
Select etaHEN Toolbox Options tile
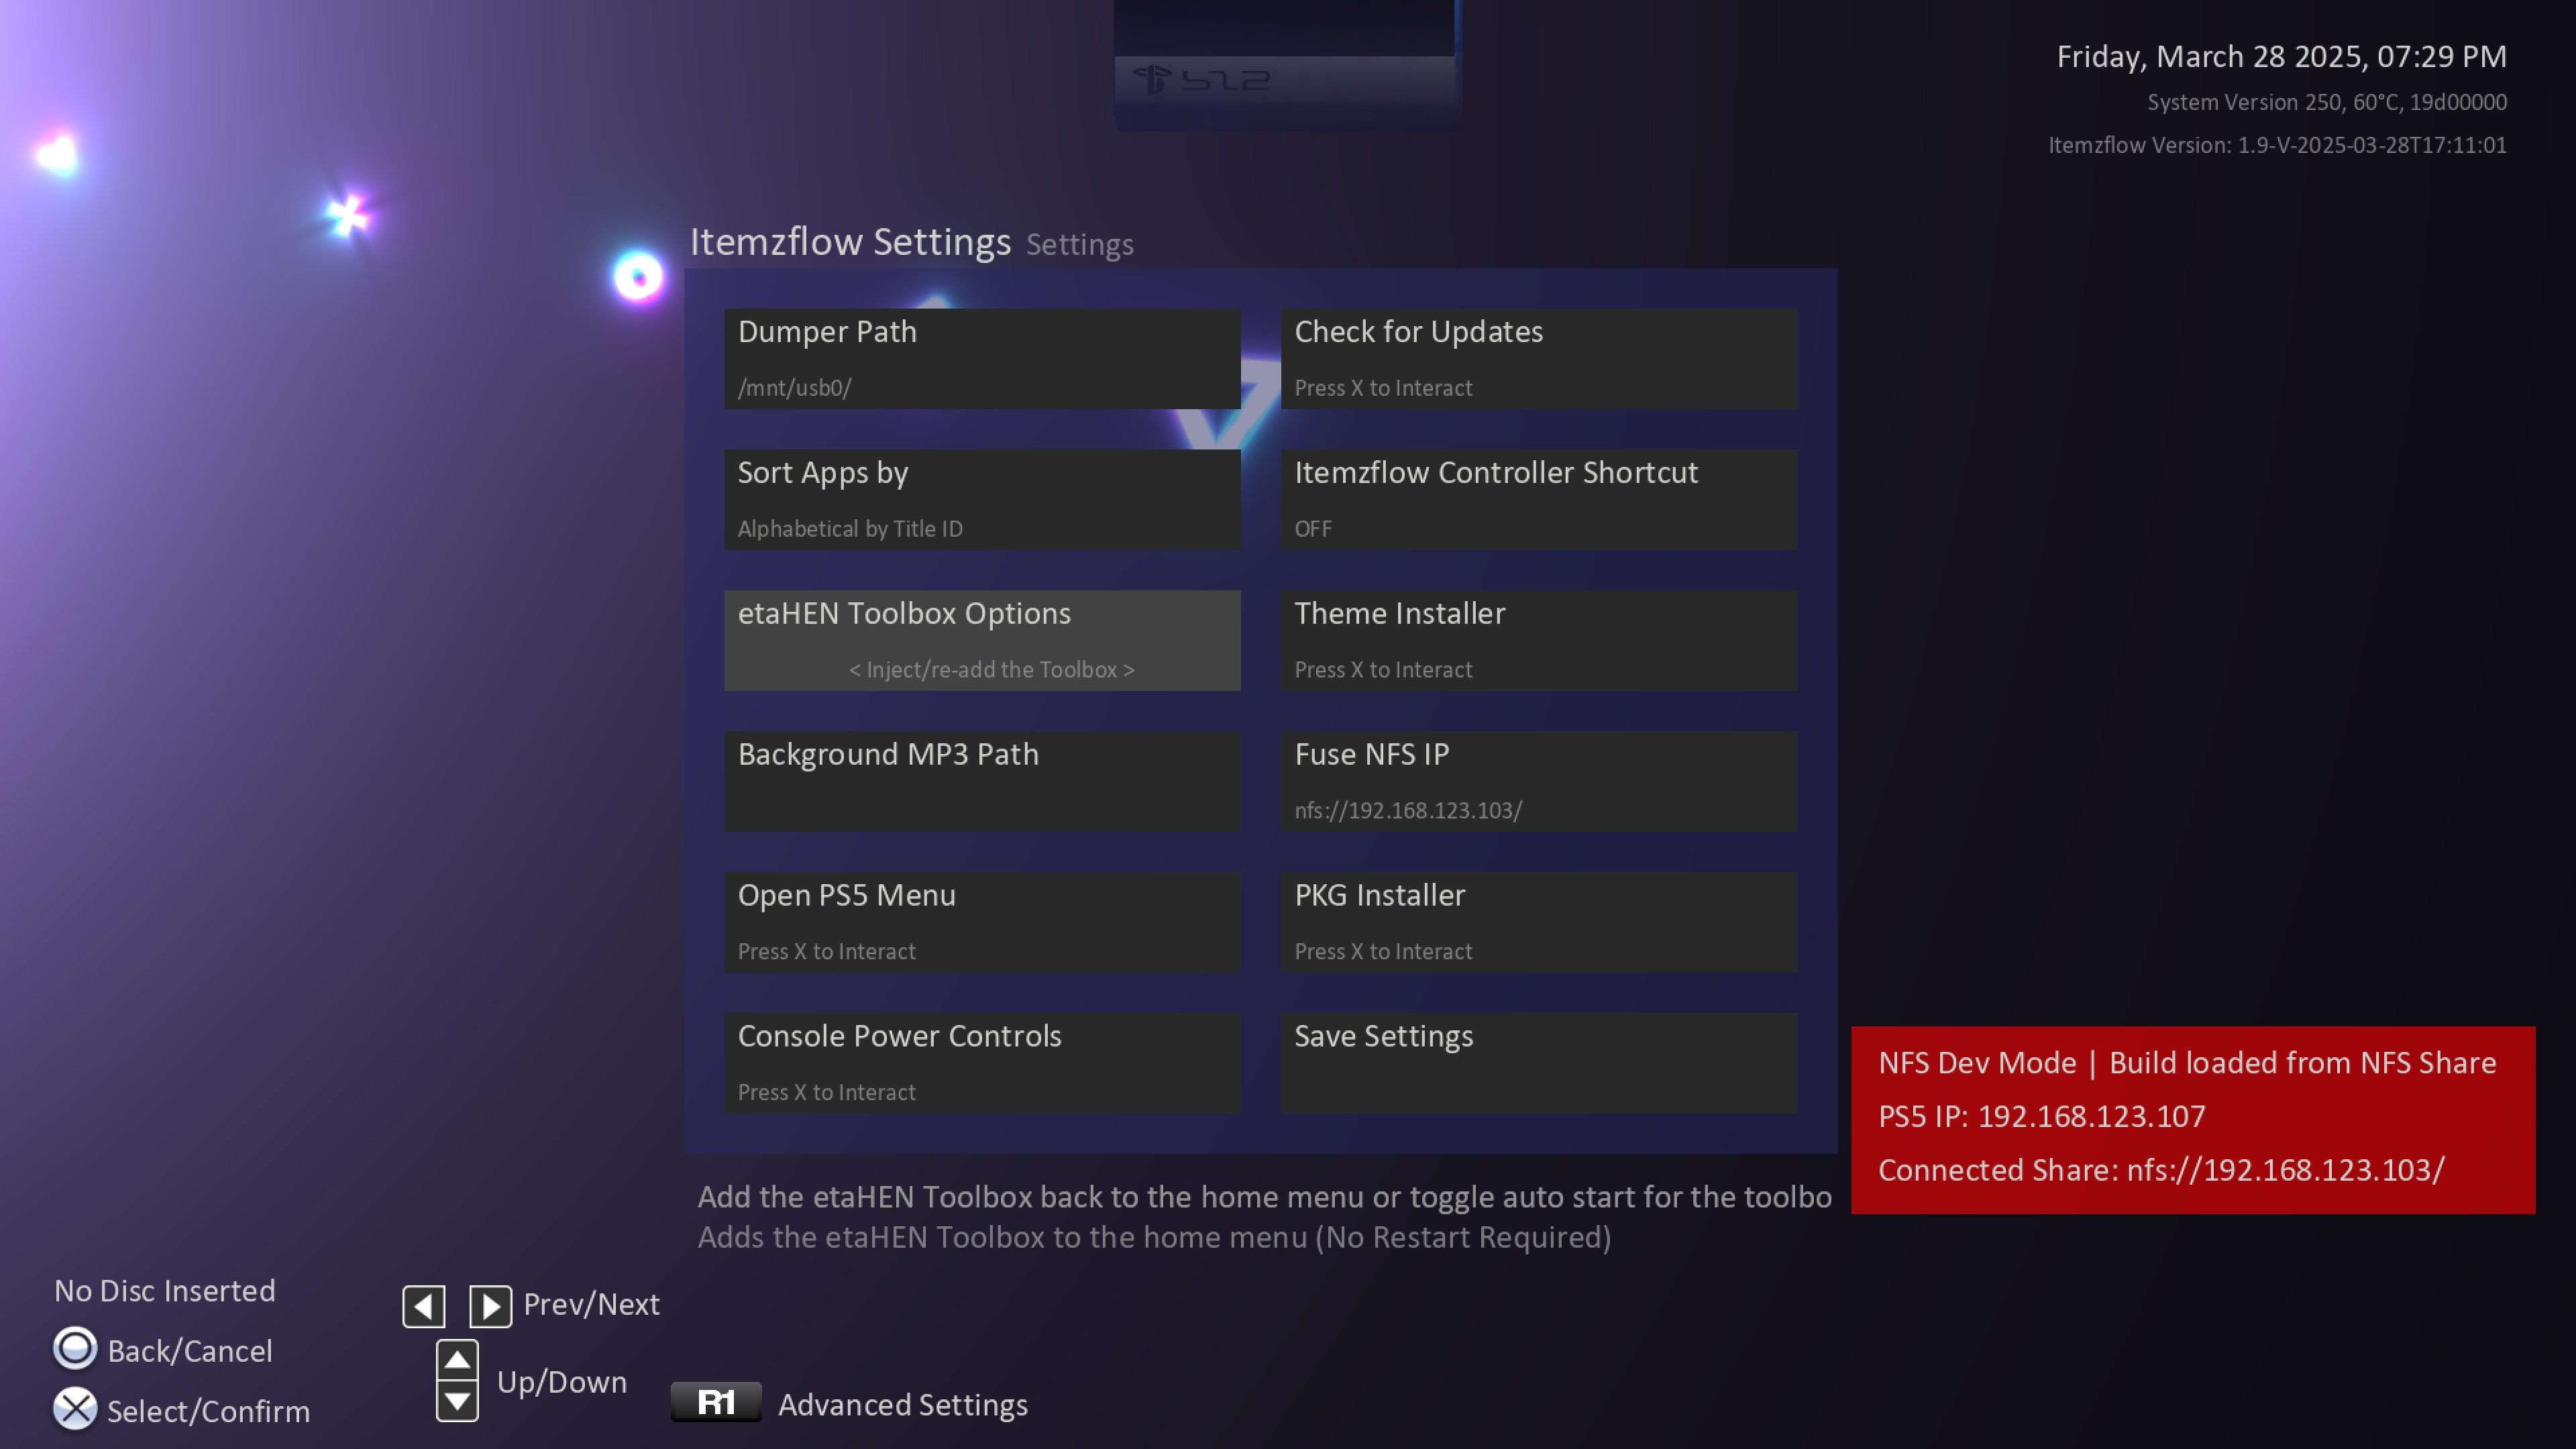(x=982, y=640)
